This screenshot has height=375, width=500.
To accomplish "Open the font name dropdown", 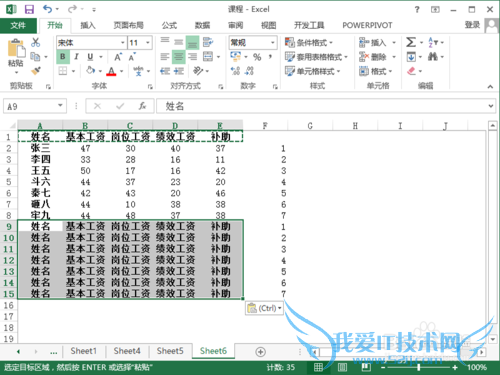I will tap(123, 42).
